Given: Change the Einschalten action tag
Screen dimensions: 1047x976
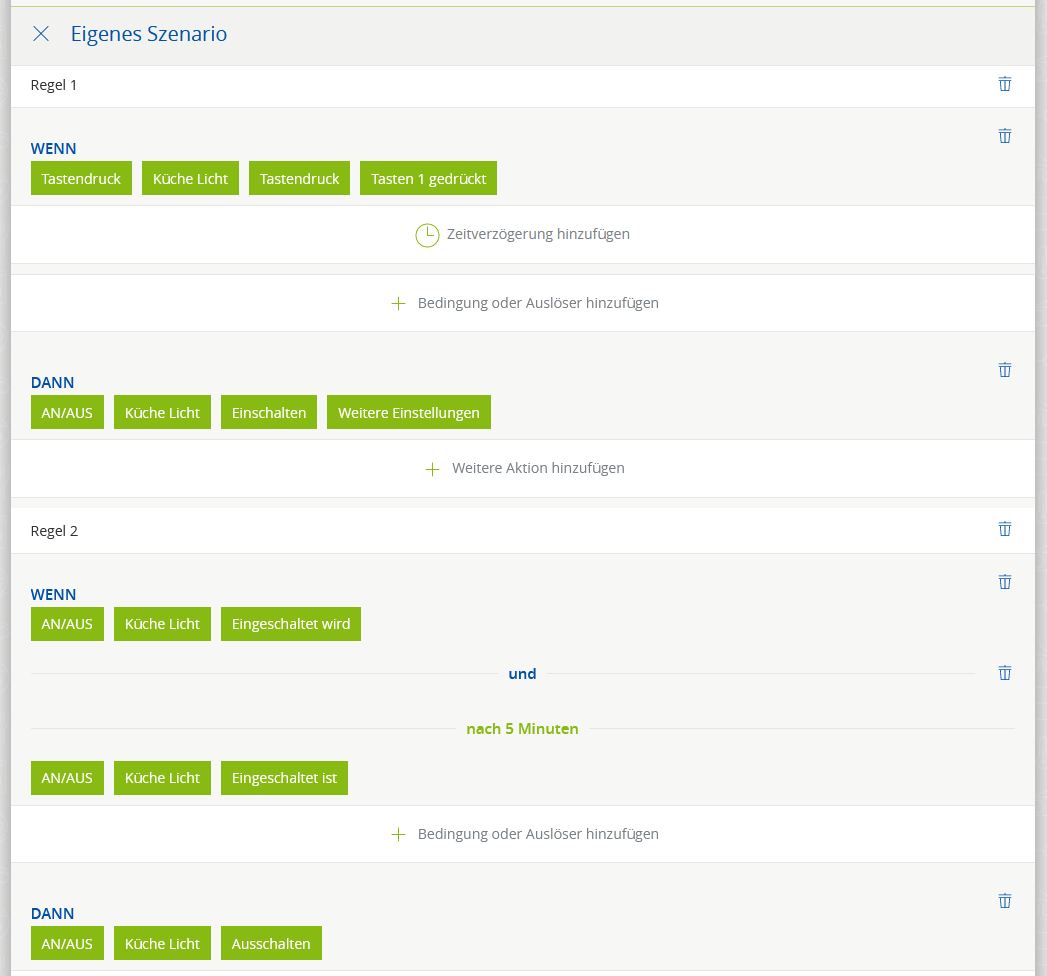Looking at the screenshot, I should (269, 413).
